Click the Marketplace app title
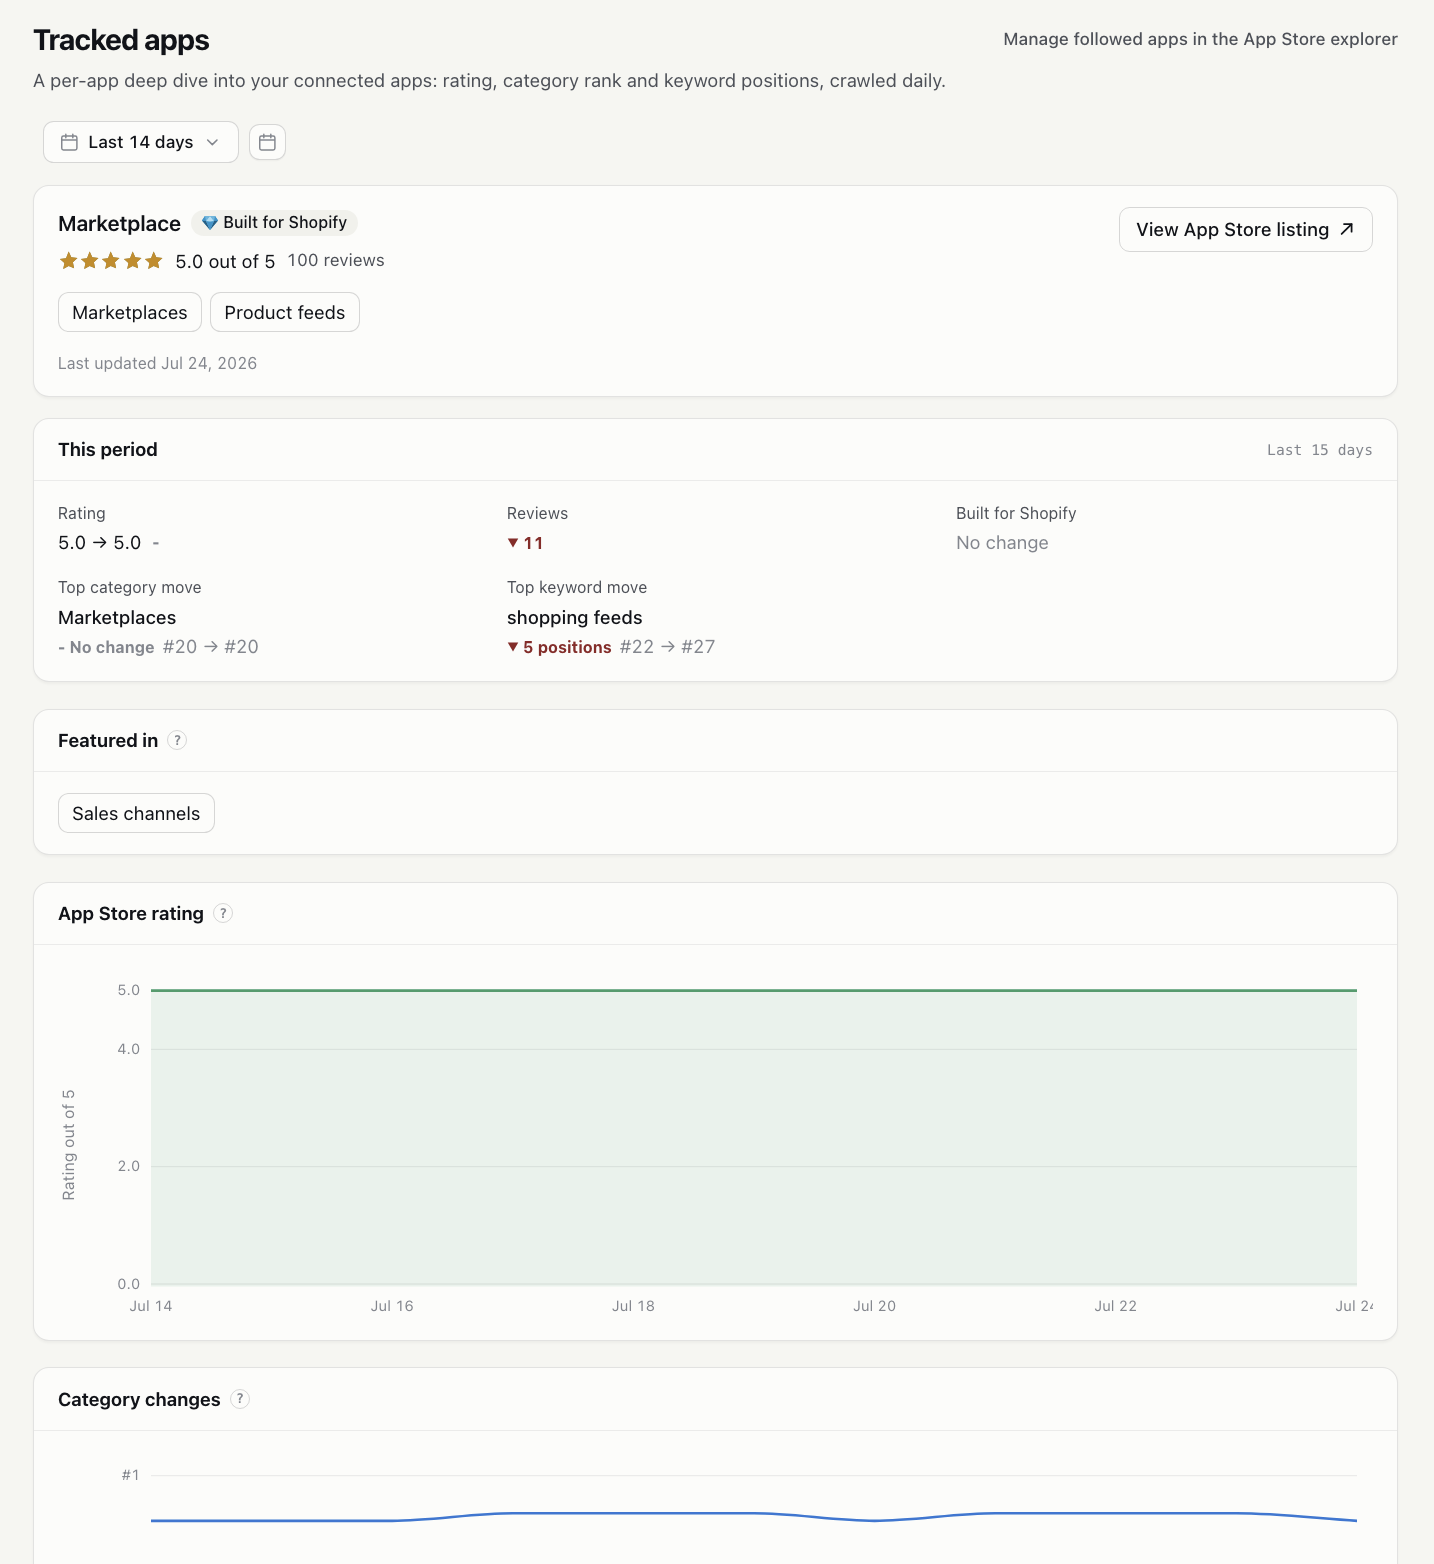Viewport: 1434px width, 1564px height. pos(119,224)
